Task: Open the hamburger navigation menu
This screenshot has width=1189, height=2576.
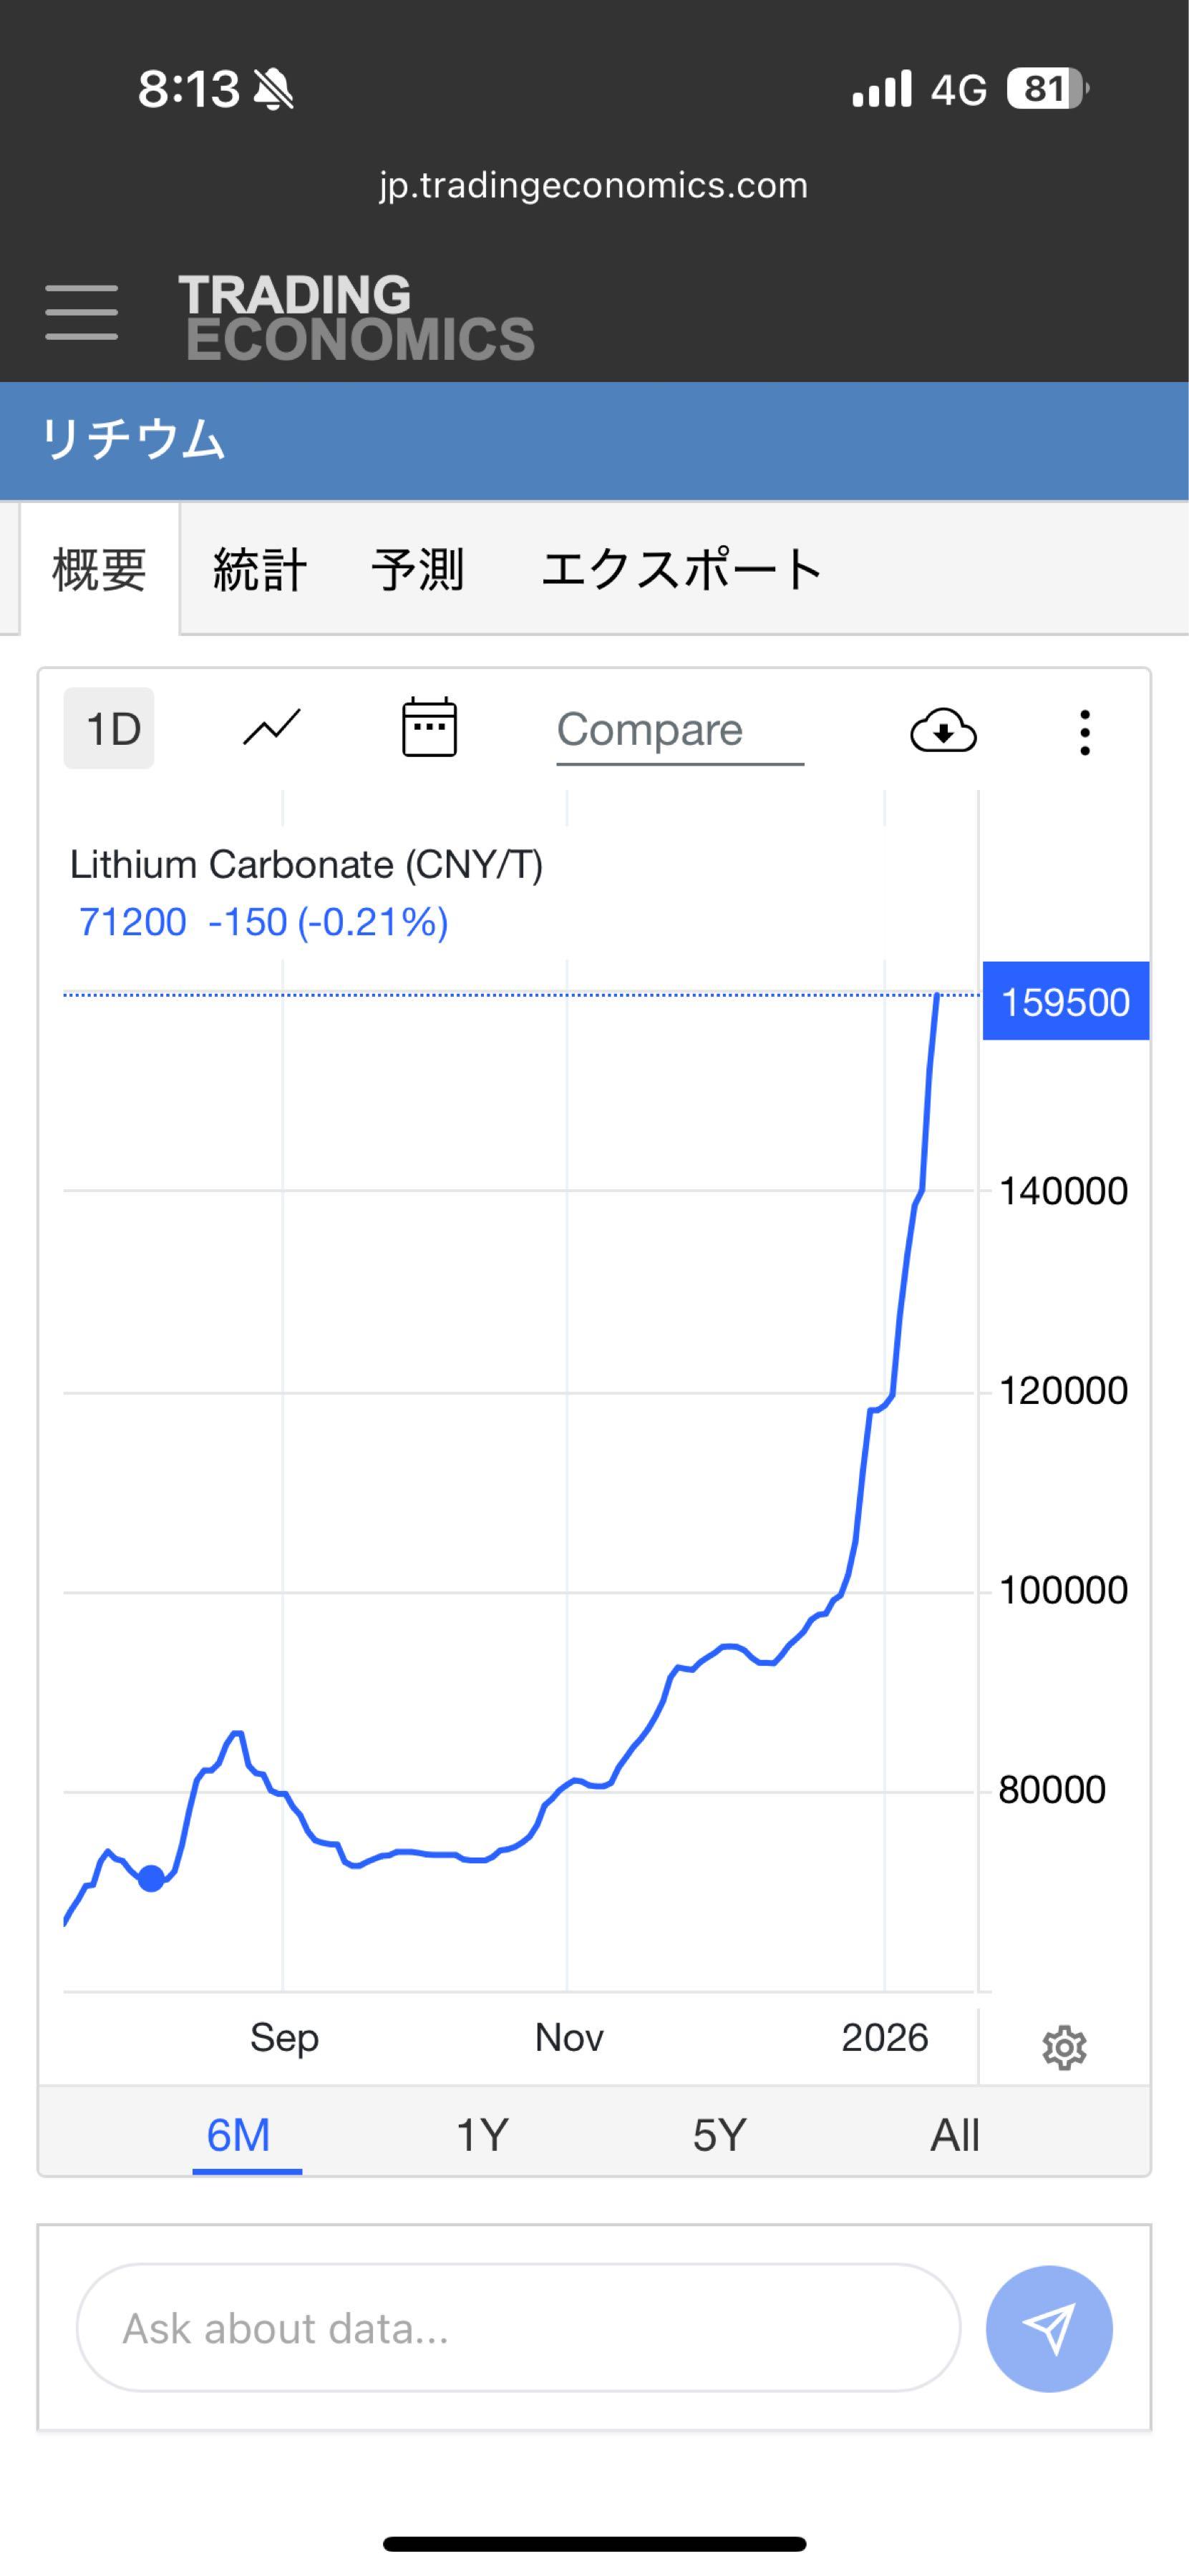Action: pyautogui.click(x=82, y=312)
